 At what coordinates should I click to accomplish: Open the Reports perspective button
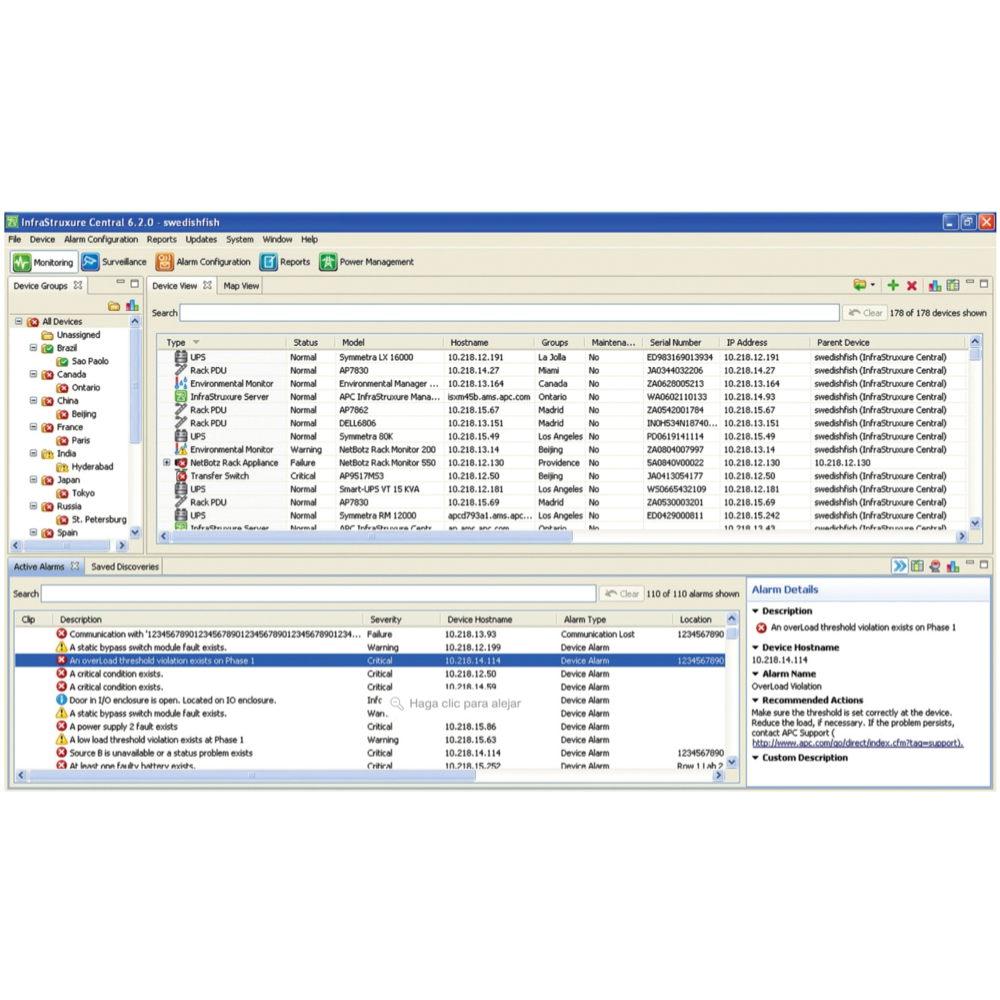pyautogui.click(x=285, y=262)
